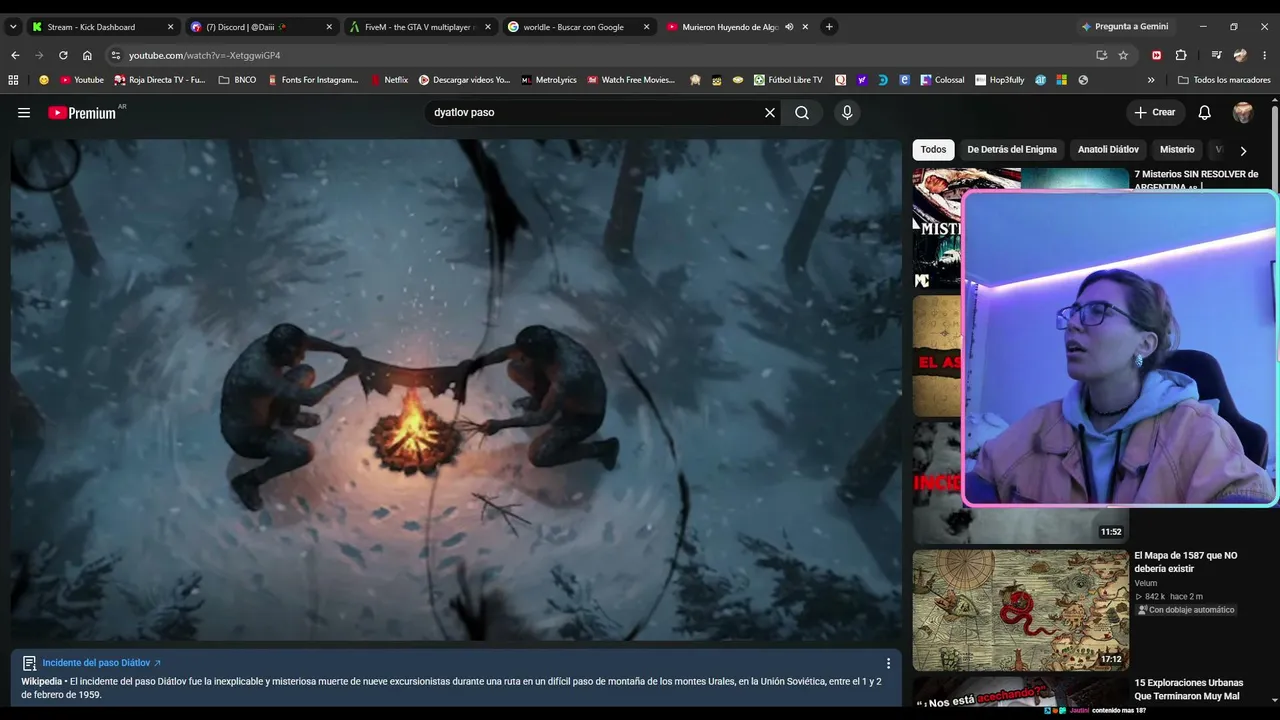Switch to worldle - Buscar con Google tab
Viewport: 1280px width, 720px height.
(579, 27)
